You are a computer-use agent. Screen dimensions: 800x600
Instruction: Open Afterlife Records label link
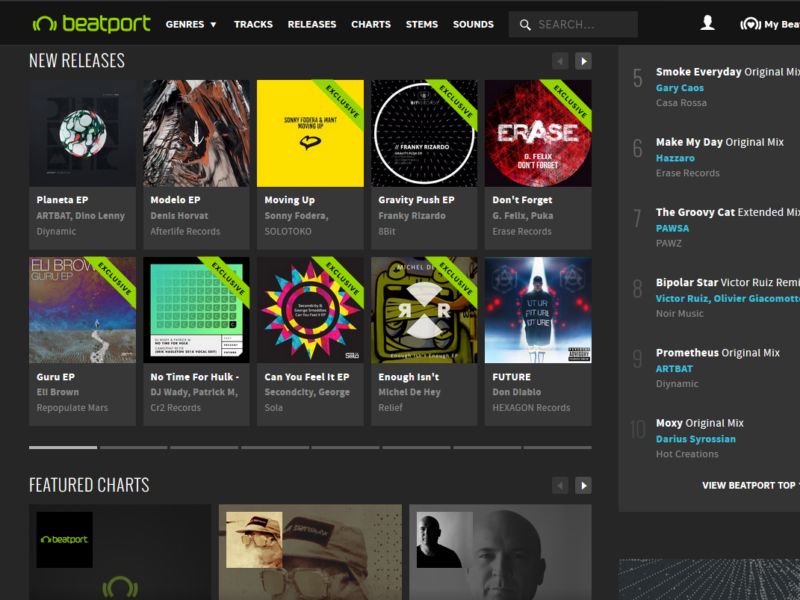(x=185, y=231)
